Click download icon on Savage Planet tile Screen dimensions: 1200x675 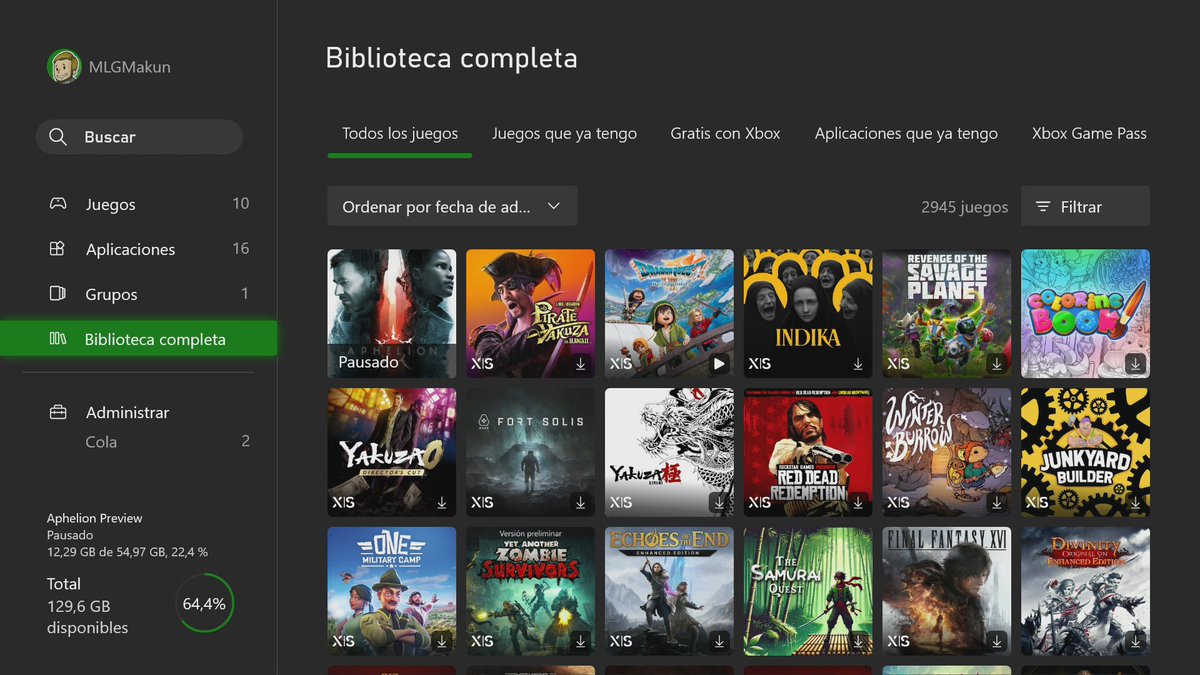click(x=997, y=364)
